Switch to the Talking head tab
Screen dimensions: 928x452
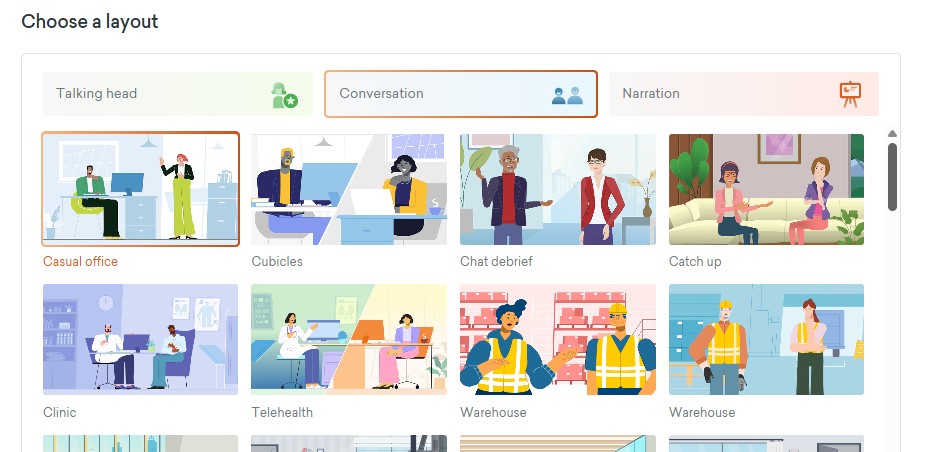pyautogui.click(x=178, y=94)
